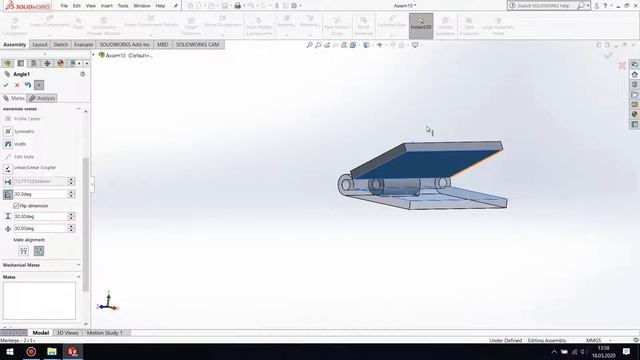Adjust the minimum value spinner arrows
640x360 pixels.
pyautogui.click(x=71, y=229)
